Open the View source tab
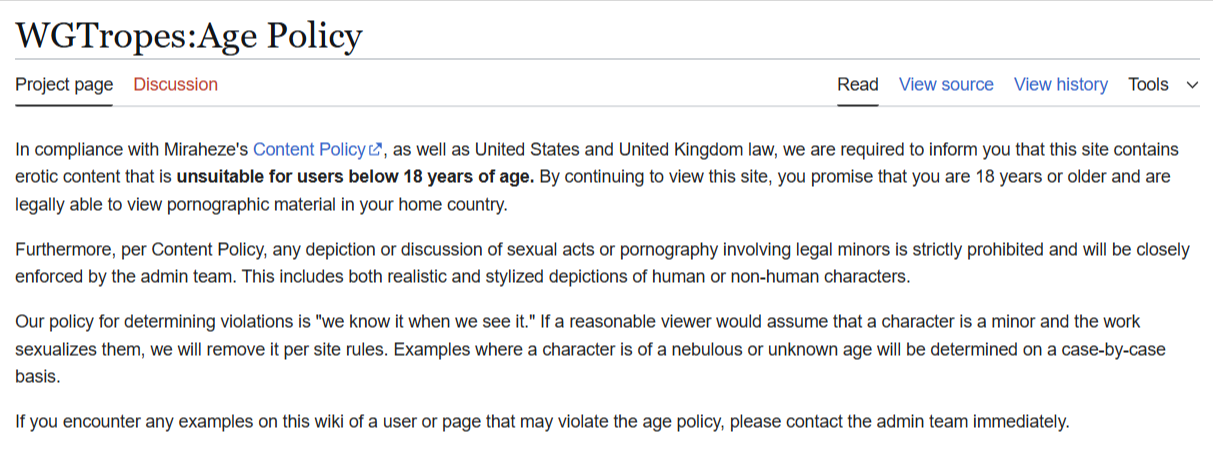Viewport: 1213px width, 451px height. coord(945,85)
